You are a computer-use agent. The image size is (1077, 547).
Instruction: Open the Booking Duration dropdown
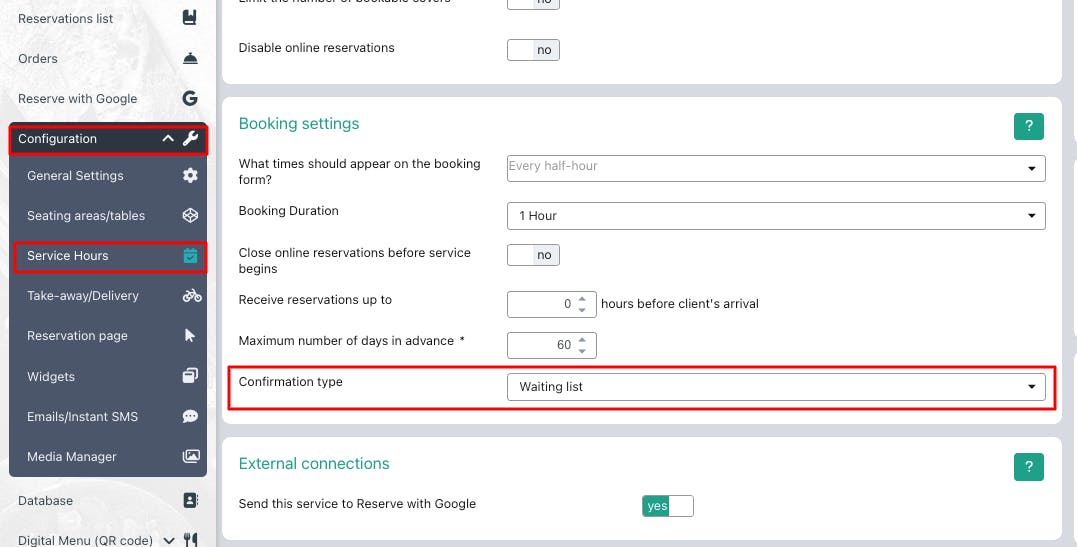click(x=776, y=216)
